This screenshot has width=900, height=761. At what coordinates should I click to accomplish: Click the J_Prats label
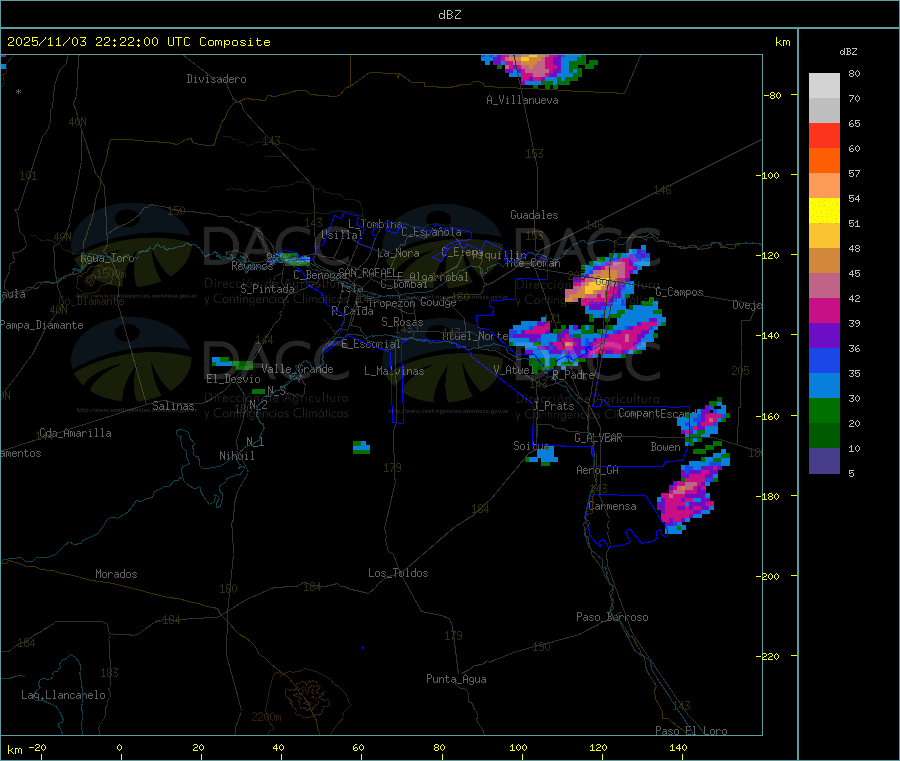pos(554,406)
